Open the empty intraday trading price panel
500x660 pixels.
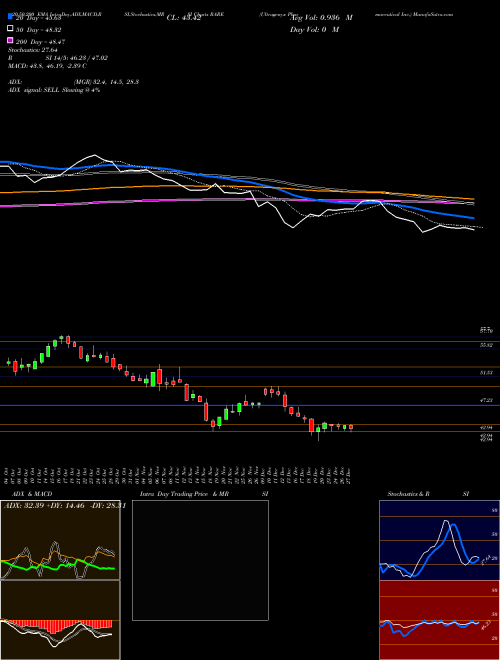coord(200,560)
